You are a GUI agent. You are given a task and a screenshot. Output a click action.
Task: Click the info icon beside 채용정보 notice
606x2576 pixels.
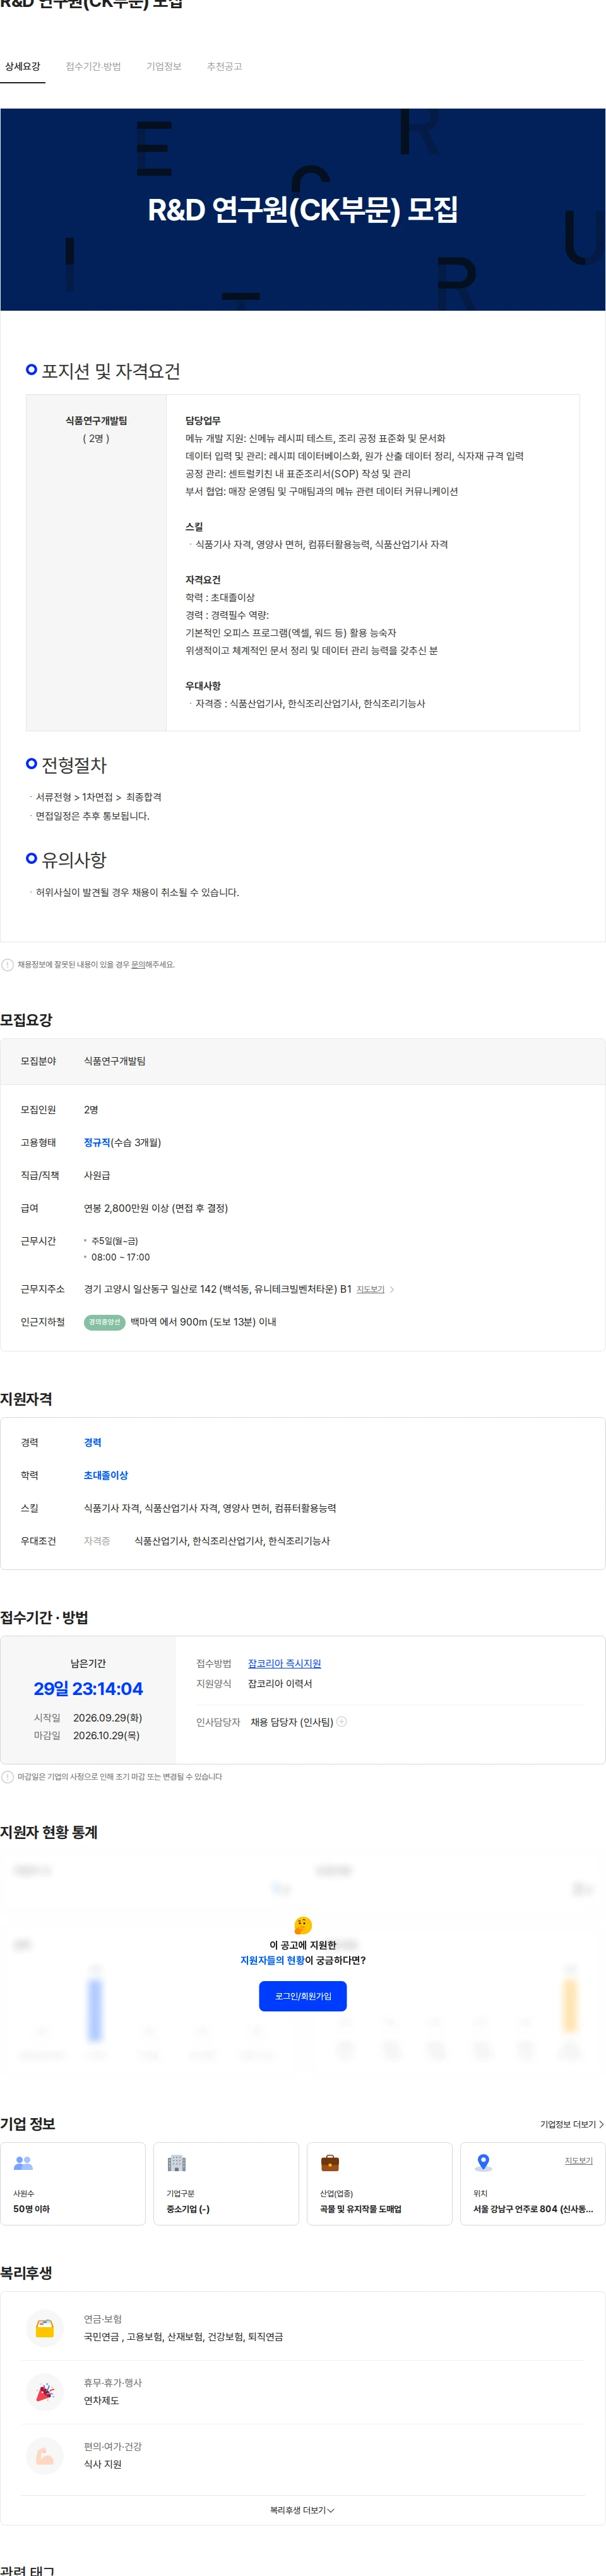click(x=8, y=965)
